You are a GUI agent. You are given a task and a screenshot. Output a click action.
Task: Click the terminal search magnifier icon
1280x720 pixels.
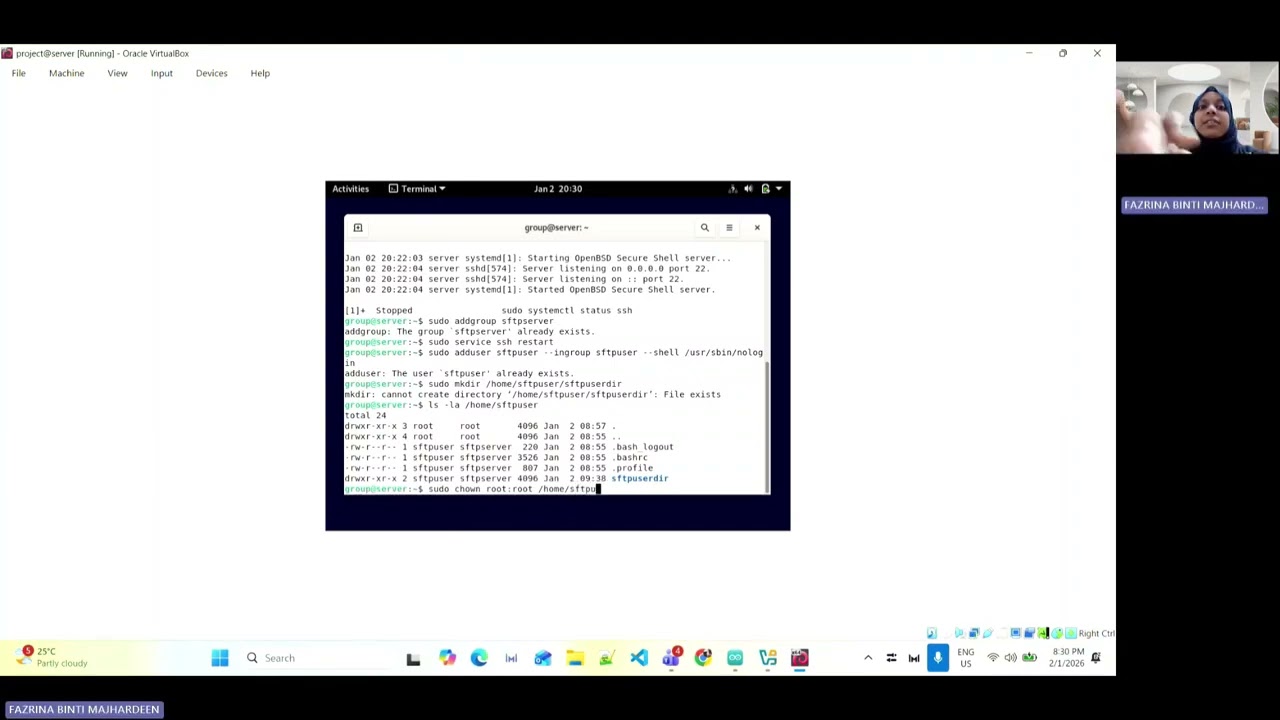point(705,228)
